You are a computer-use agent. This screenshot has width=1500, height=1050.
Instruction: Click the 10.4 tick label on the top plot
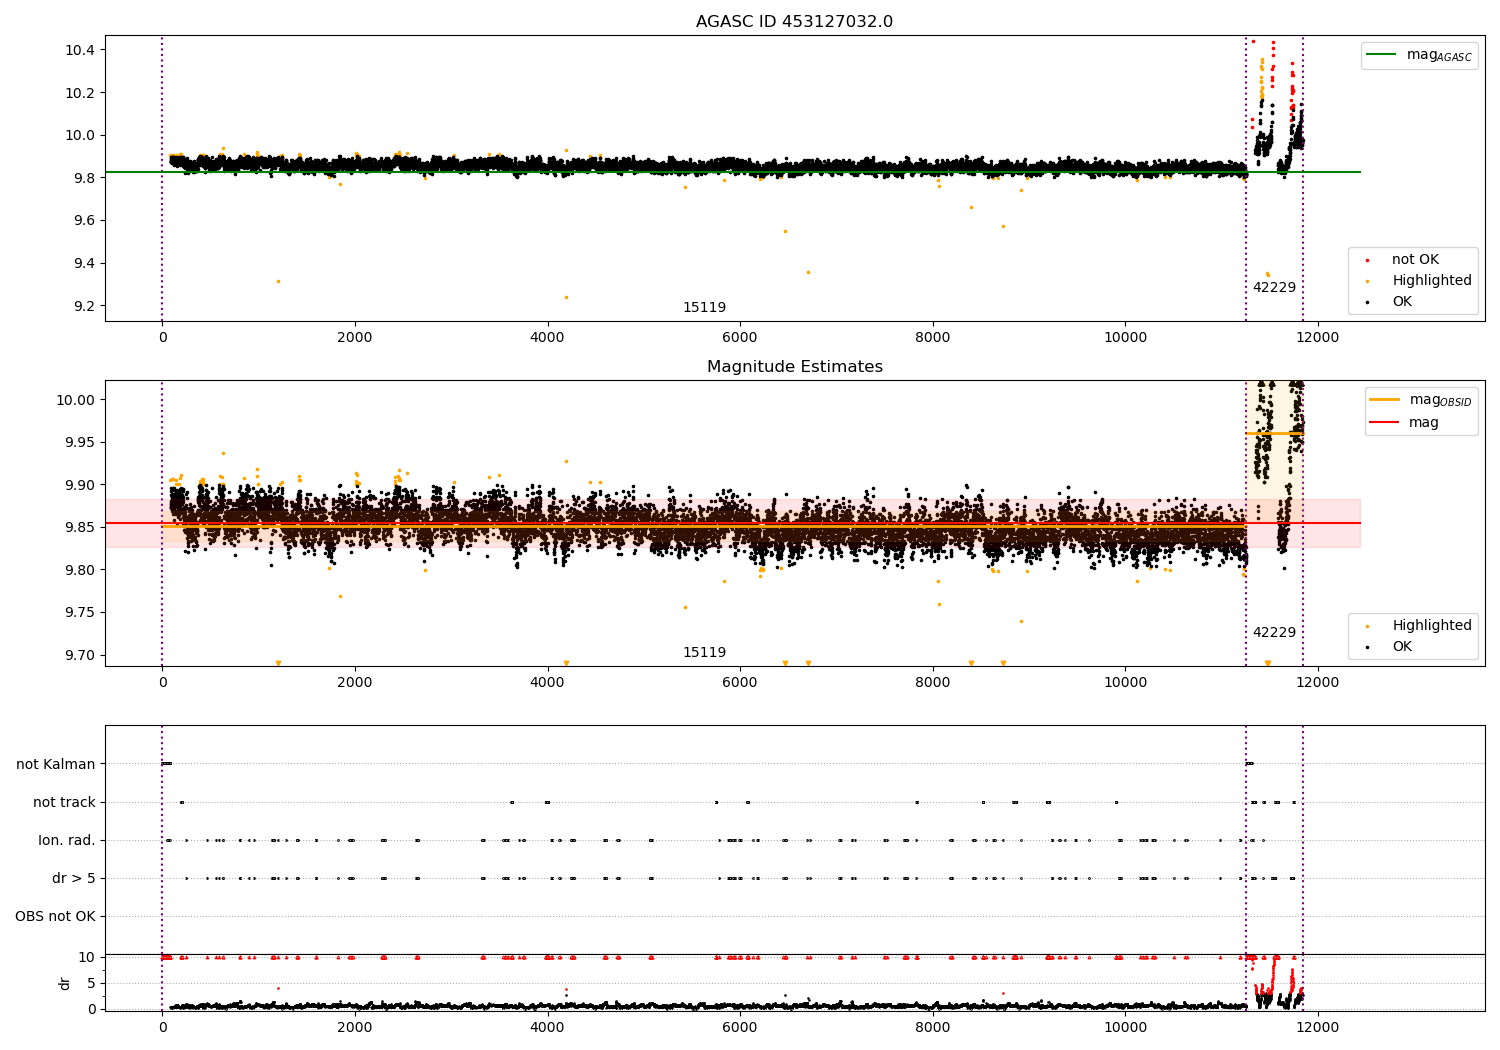[81, 50]
